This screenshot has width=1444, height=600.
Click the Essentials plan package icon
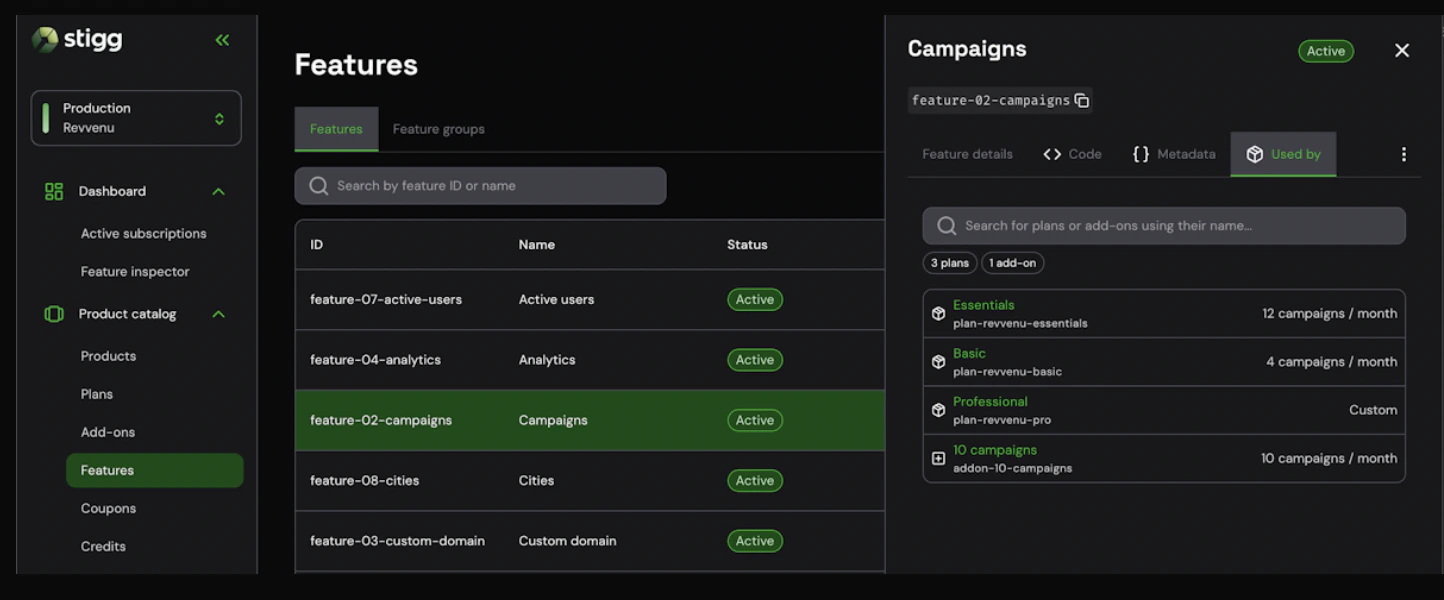938,313
